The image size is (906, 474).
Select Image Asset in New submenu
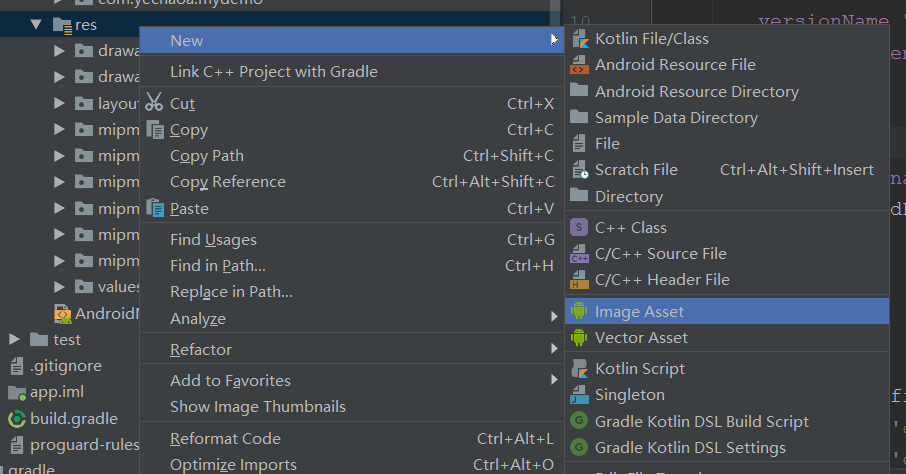point(727,312)
